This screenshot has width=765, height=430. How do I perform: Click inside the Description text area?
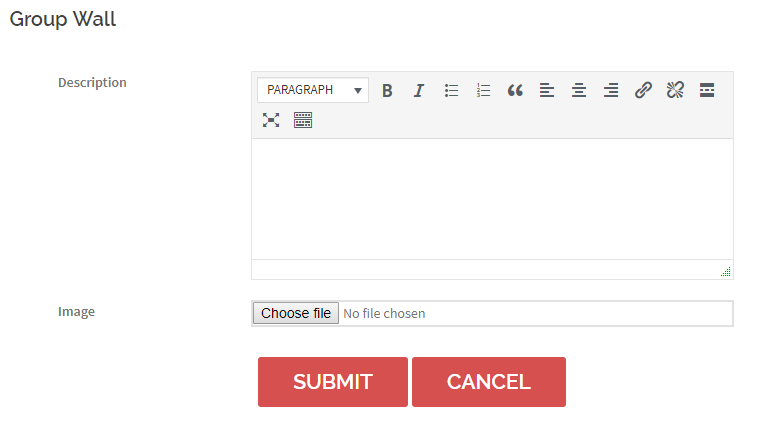click(x=491, y=198)
